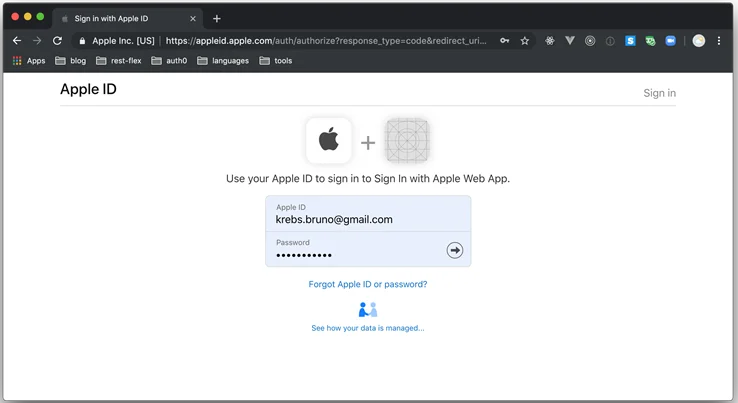This screenshot has height=403, width=738.
Task: Open the Vue devtools extension icon
Action: pyautogui.click(x=570, y=41)
